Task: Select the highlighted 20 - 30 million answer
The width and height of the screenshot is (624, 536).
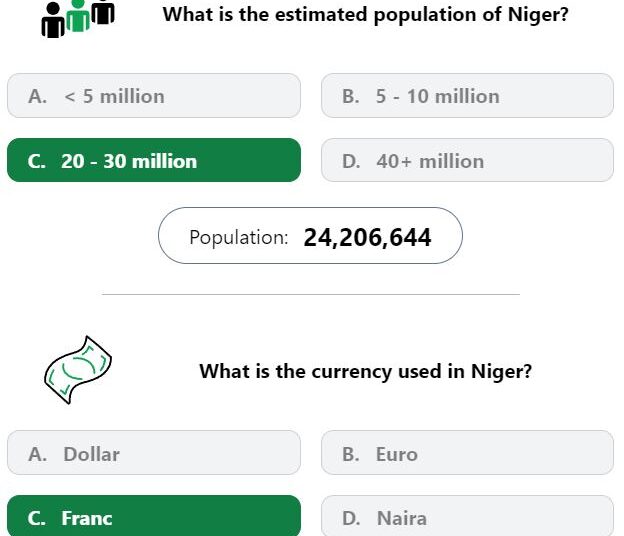Action: 154,160
